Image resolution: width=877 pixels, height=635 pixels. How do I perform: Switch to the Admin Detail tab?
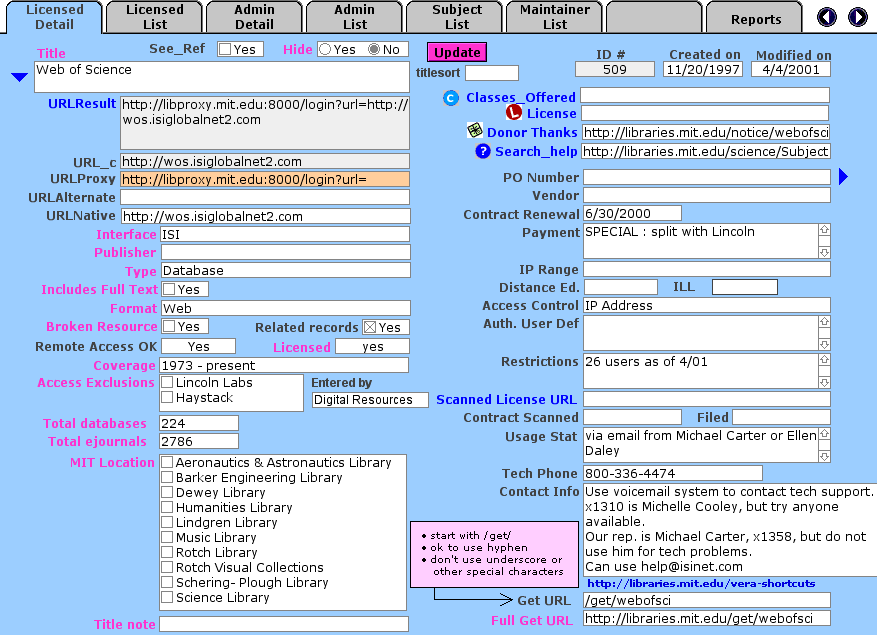click(x=254, y=16)
